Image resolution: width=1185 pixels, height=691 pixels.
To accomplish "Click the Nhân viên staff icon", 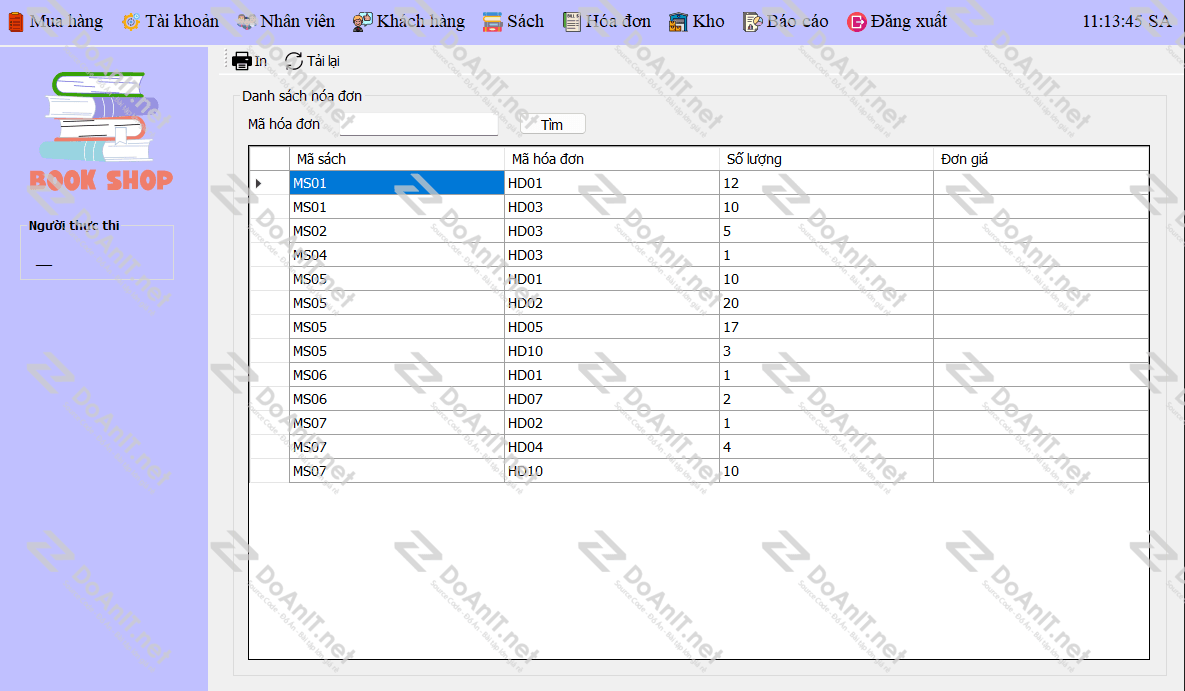I will pyautogui.click(x=246, y=22).
